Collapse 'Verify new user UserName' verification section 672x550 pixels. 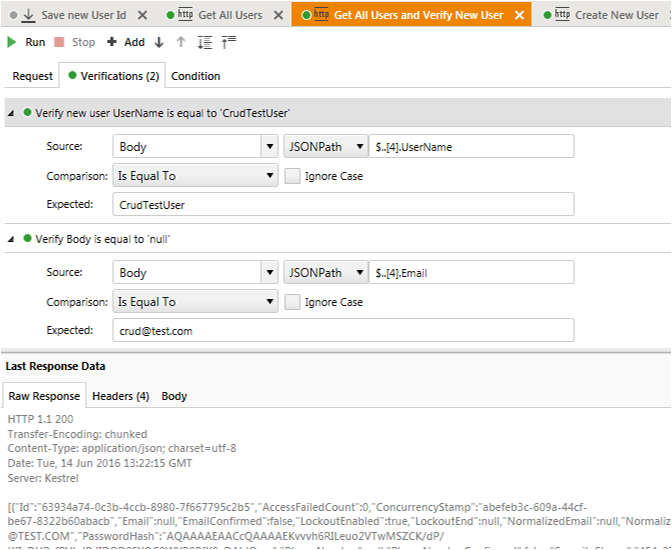point(11,114)
